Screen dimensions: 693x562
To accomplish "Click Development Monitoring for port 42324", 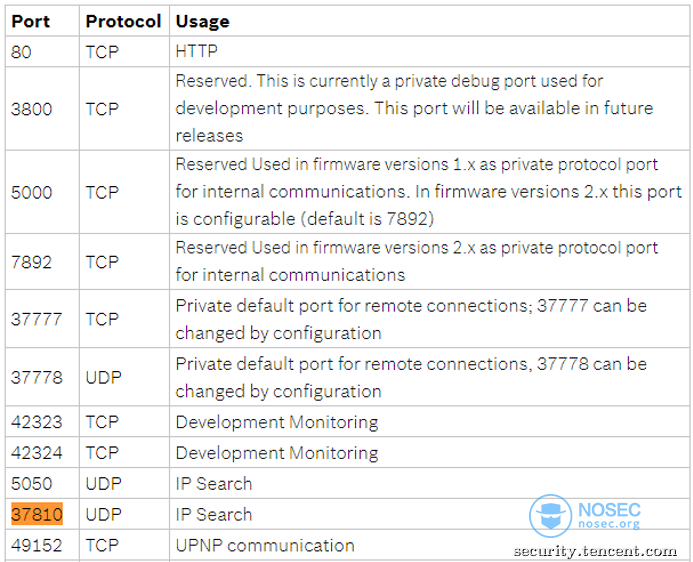I will pos(277,453).
